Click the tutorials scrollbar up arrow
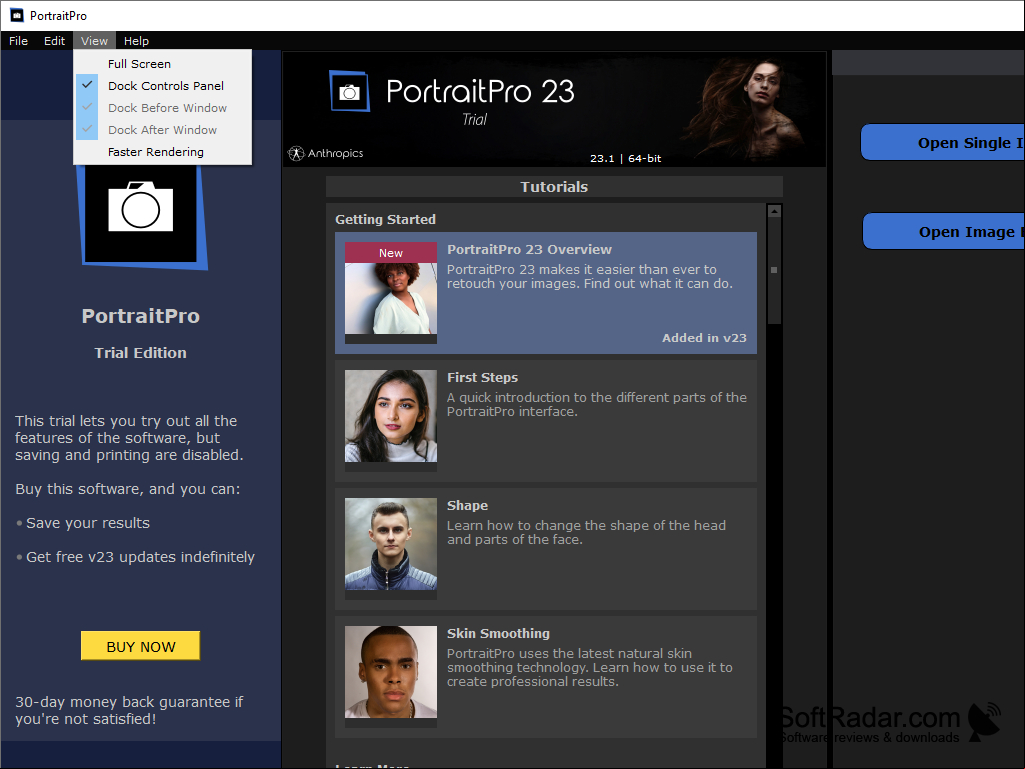 (x=775, y=211)
